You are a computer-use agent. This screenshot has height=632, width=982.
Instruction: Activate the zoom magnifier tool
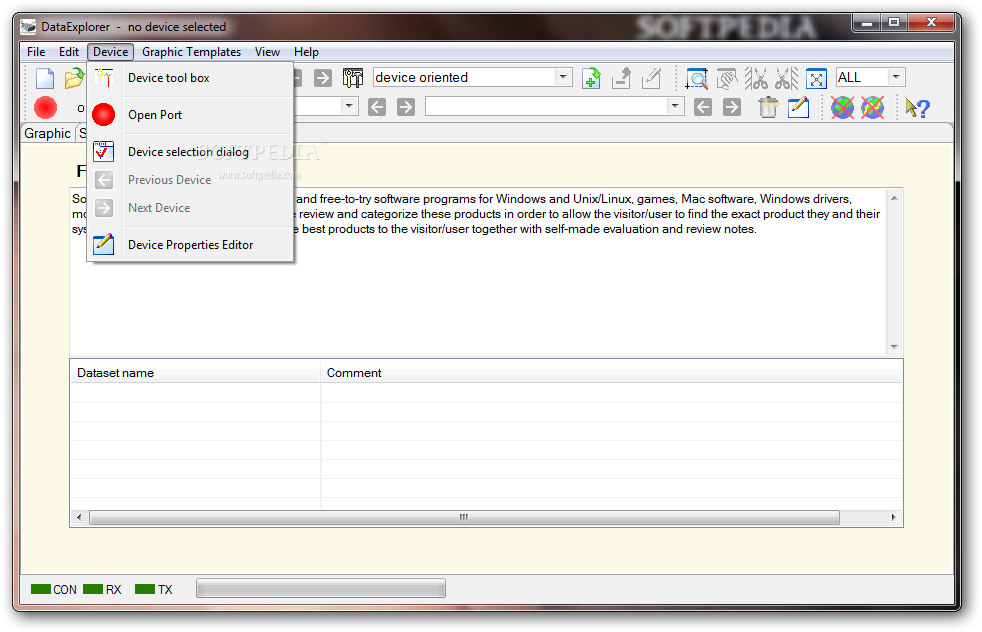[696, 78]
